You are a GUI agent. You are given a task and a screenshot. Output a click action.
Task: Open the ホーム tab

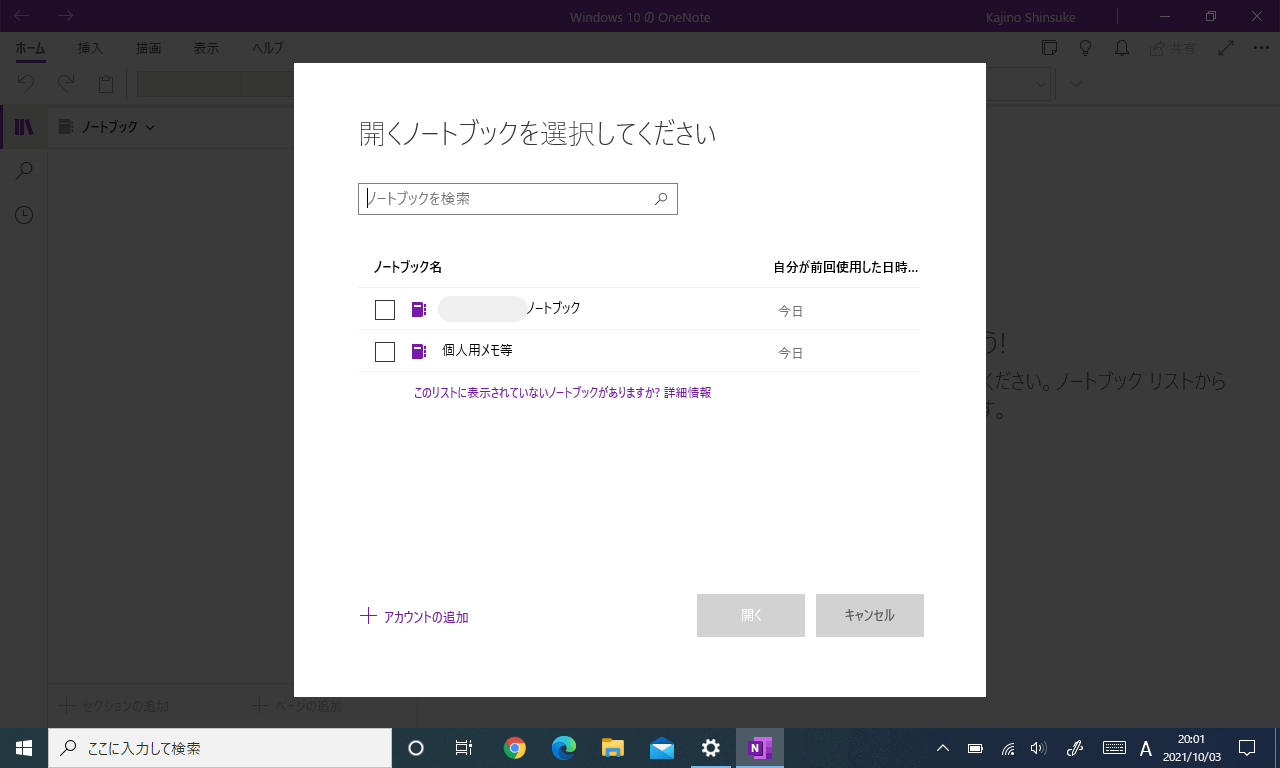pyautogui.click(x=30, y=48)
